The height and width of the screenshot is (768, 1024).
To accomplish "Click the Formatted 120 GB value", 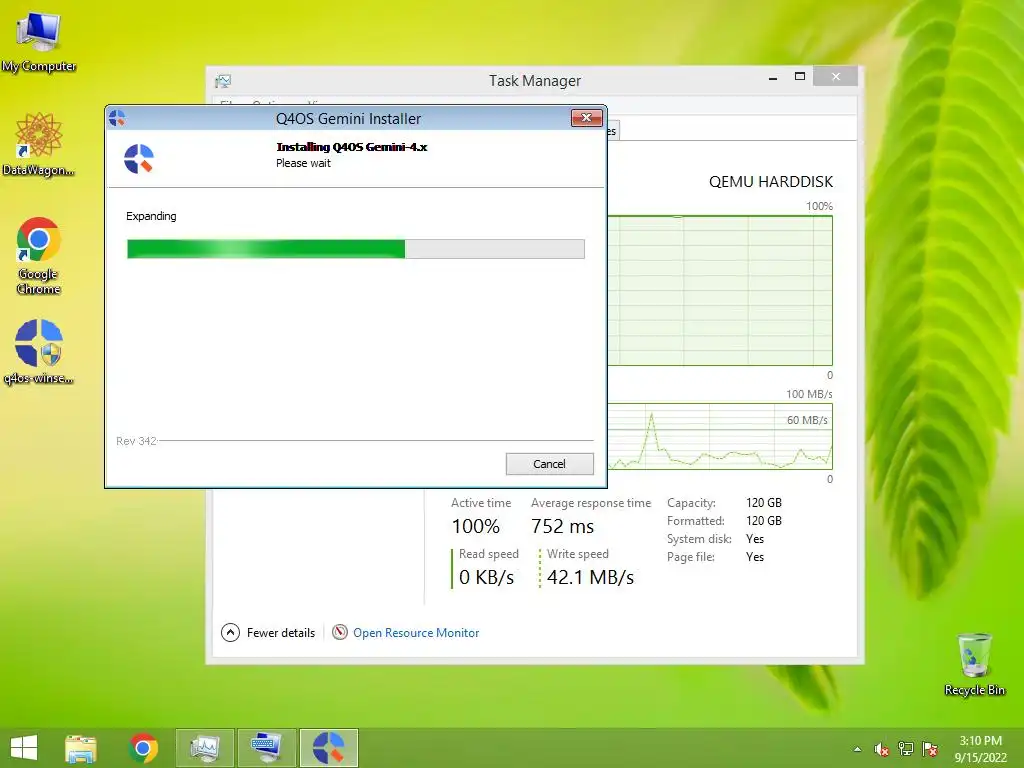I will point(763,520).
